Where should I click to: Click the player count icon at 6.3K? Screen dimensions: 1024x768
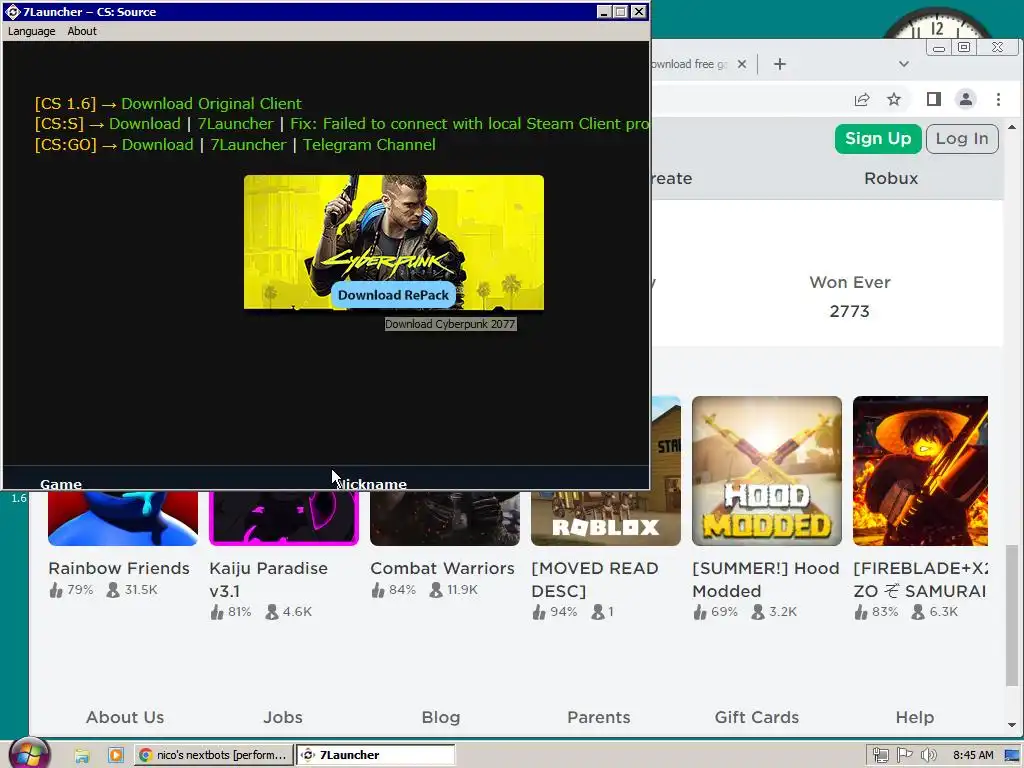click(918, 613)
